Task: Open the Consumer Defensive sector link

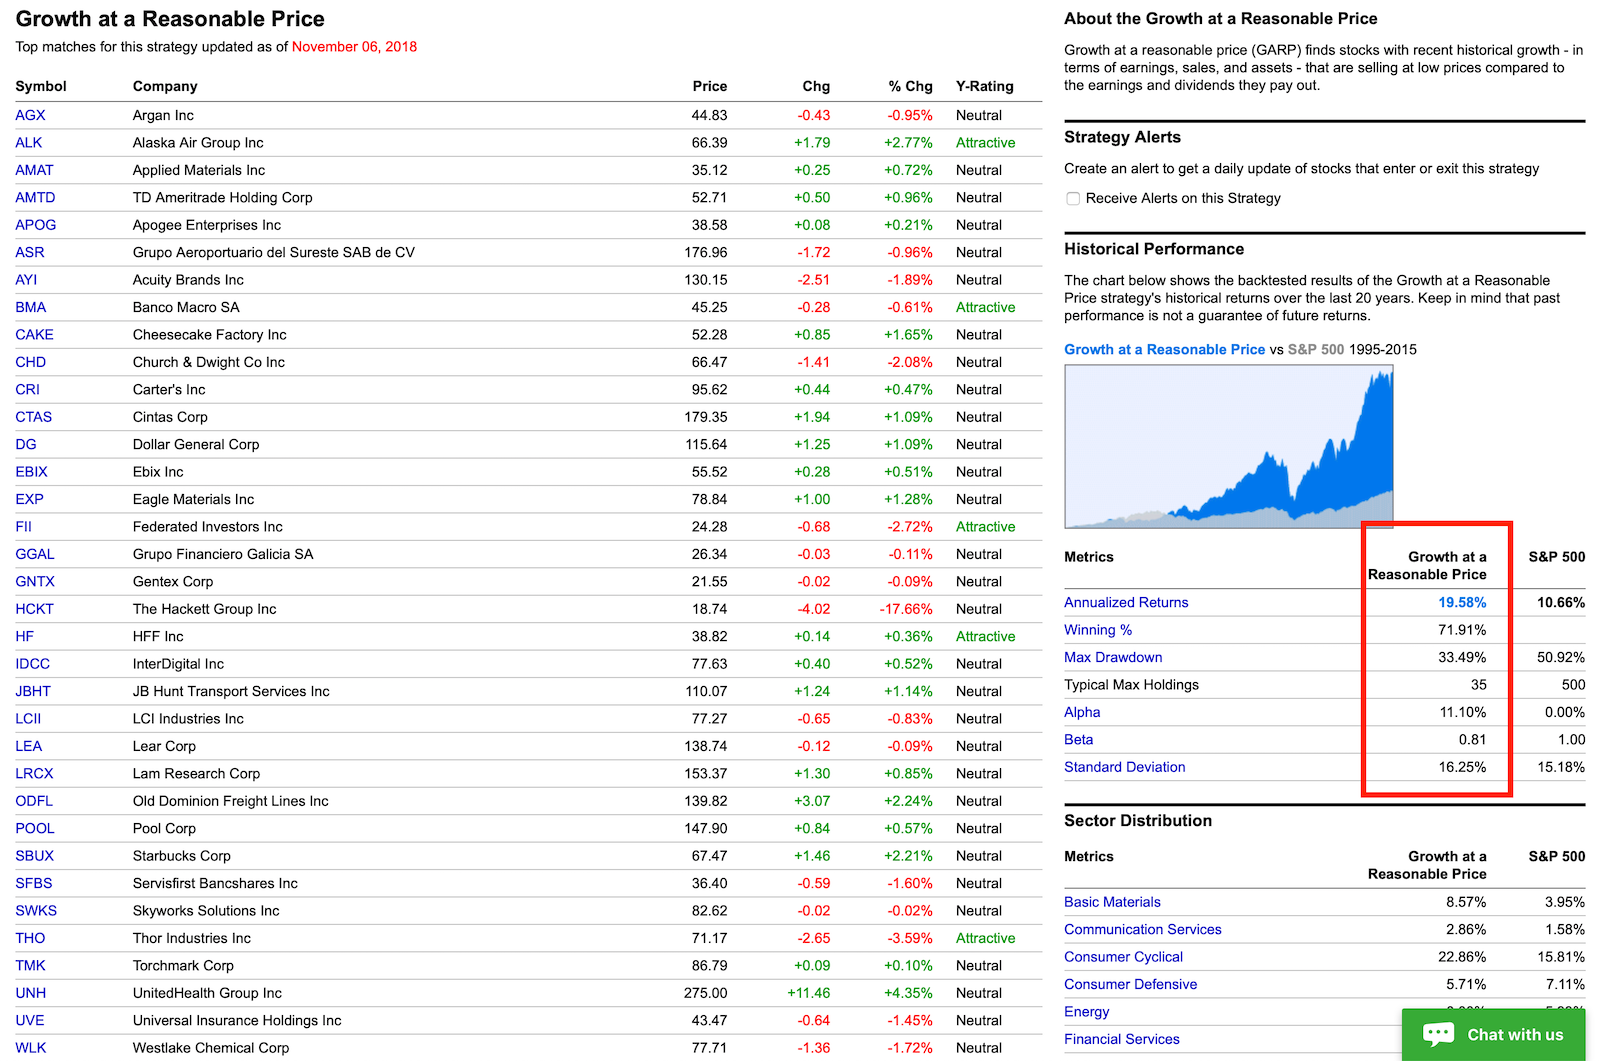Action: coord(1131,985)
